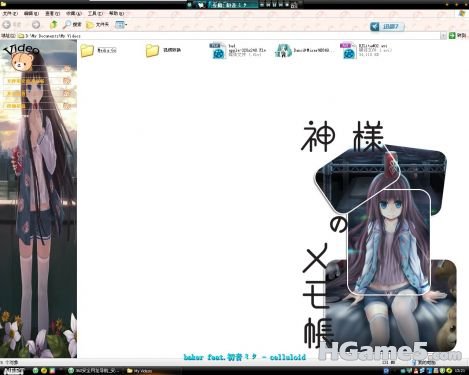Go up one folder level
The height and width of the screenshot is (375, 469).
[54, 25]
